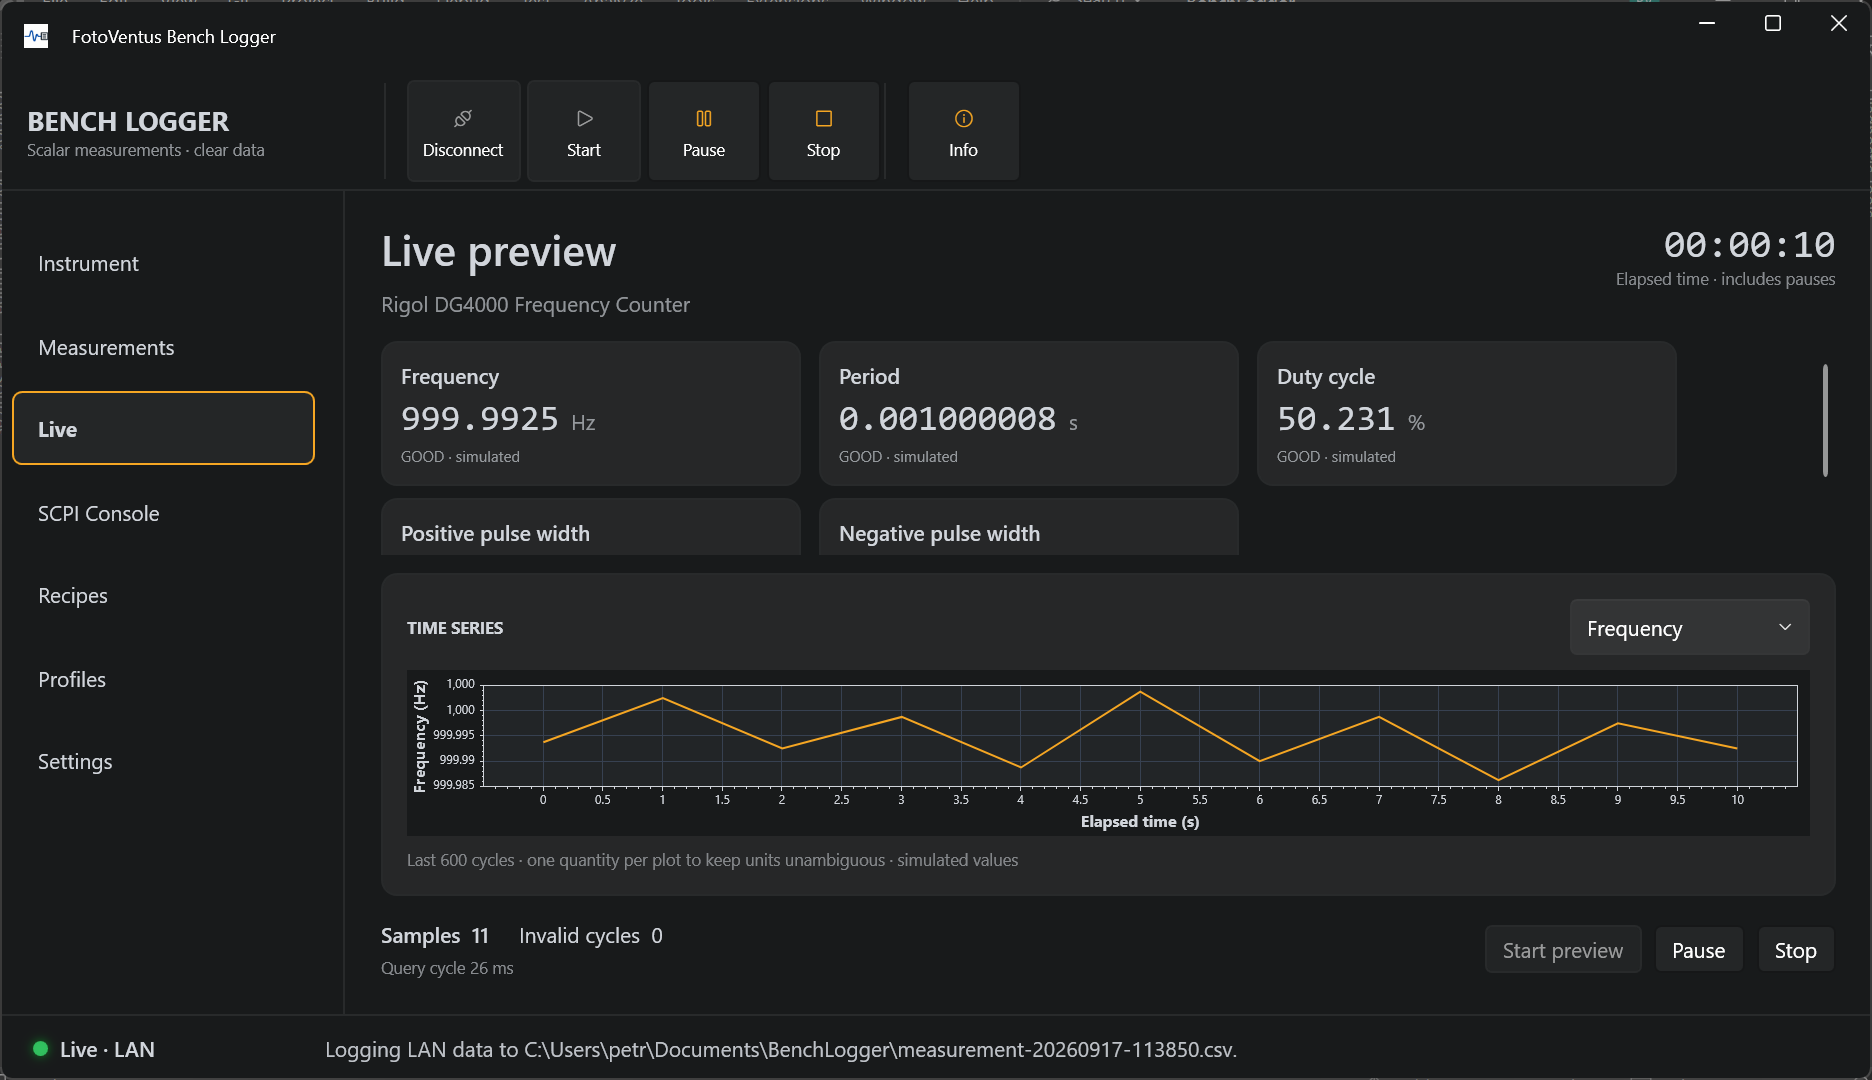The width and height of the screenshot is (1872, 1080).
Task: Click the elapsed time readout 00:00:10
Action: [x=1750, y=245]
